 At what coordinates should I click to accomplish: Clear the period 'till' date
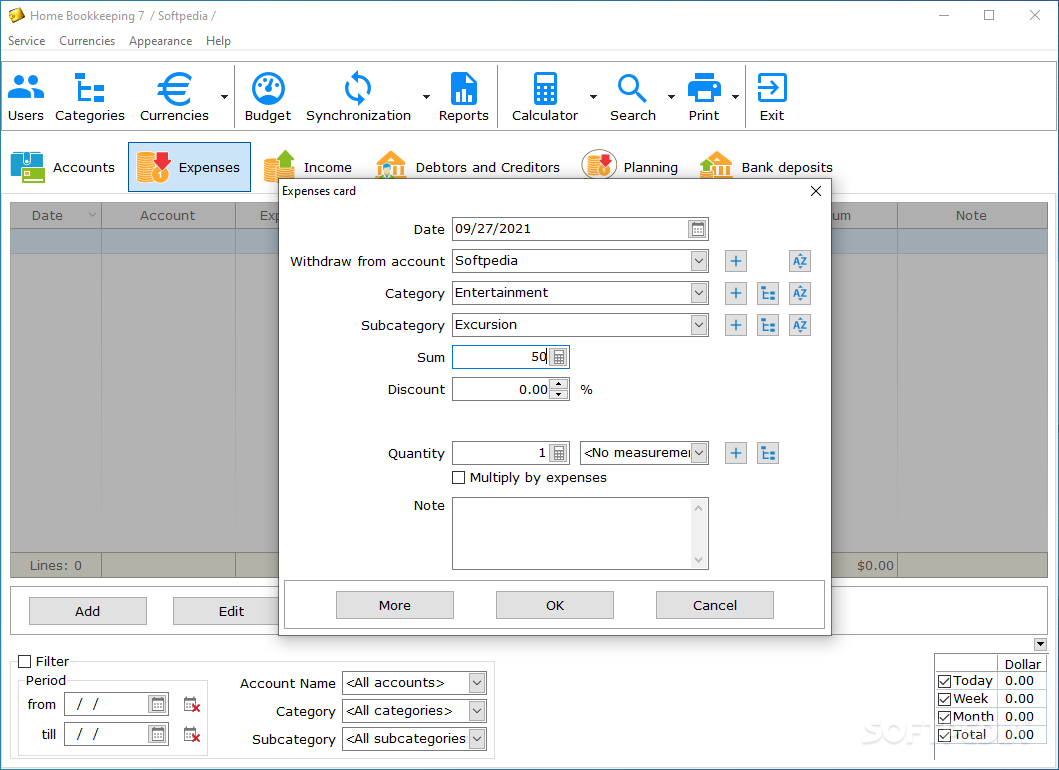coord(192,734)
